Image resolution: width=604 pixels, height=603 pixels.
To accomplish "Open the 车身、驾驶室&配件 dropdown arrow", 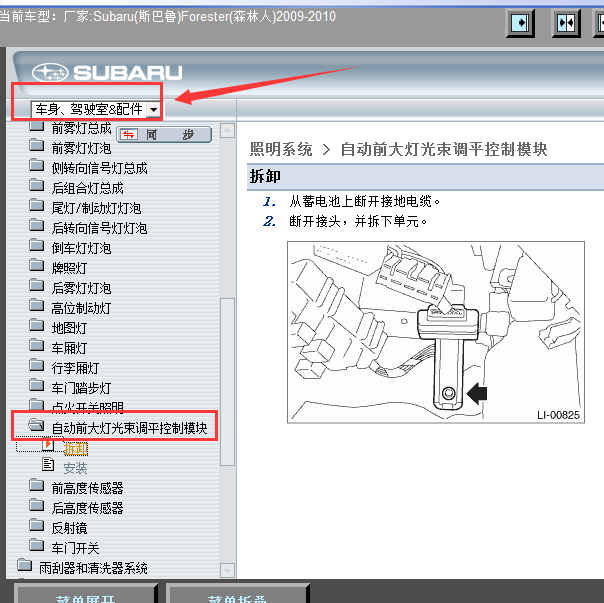I will click(154, 110).
